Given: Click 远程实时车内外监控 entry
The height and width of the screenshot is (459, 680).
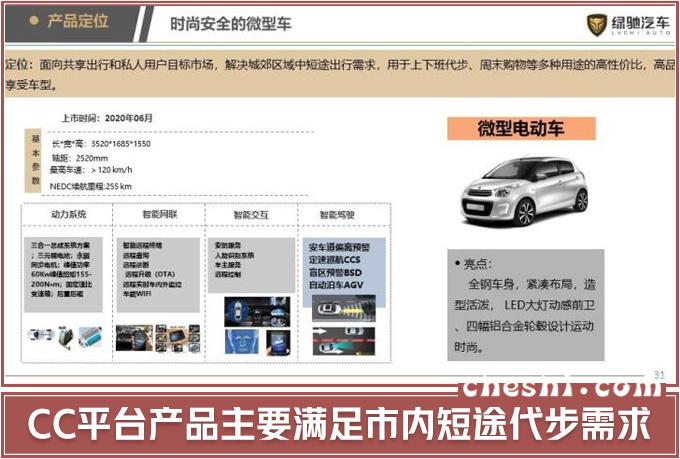Looking at the screenshot, I should pyautogui.click(x=152, y=285).
